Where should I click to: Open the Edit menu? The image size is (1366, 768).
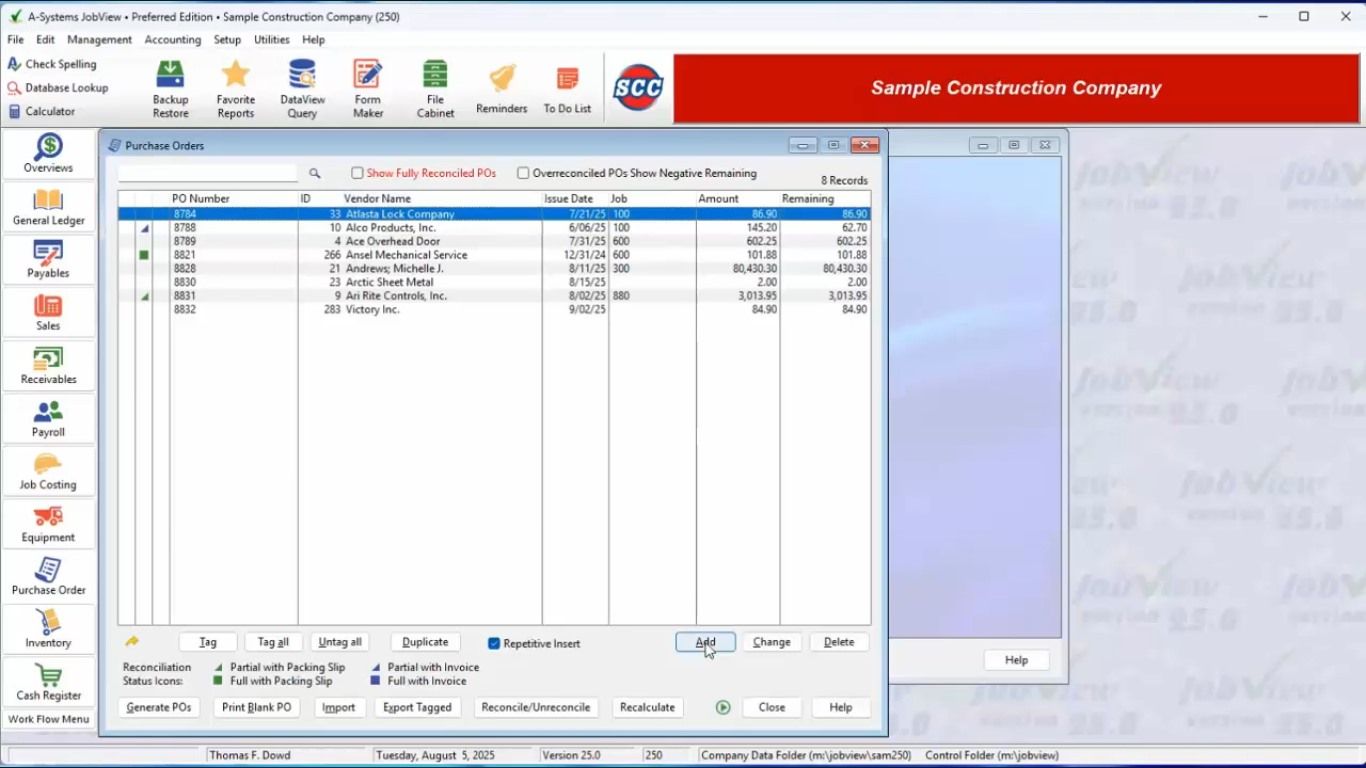point(45,40)
